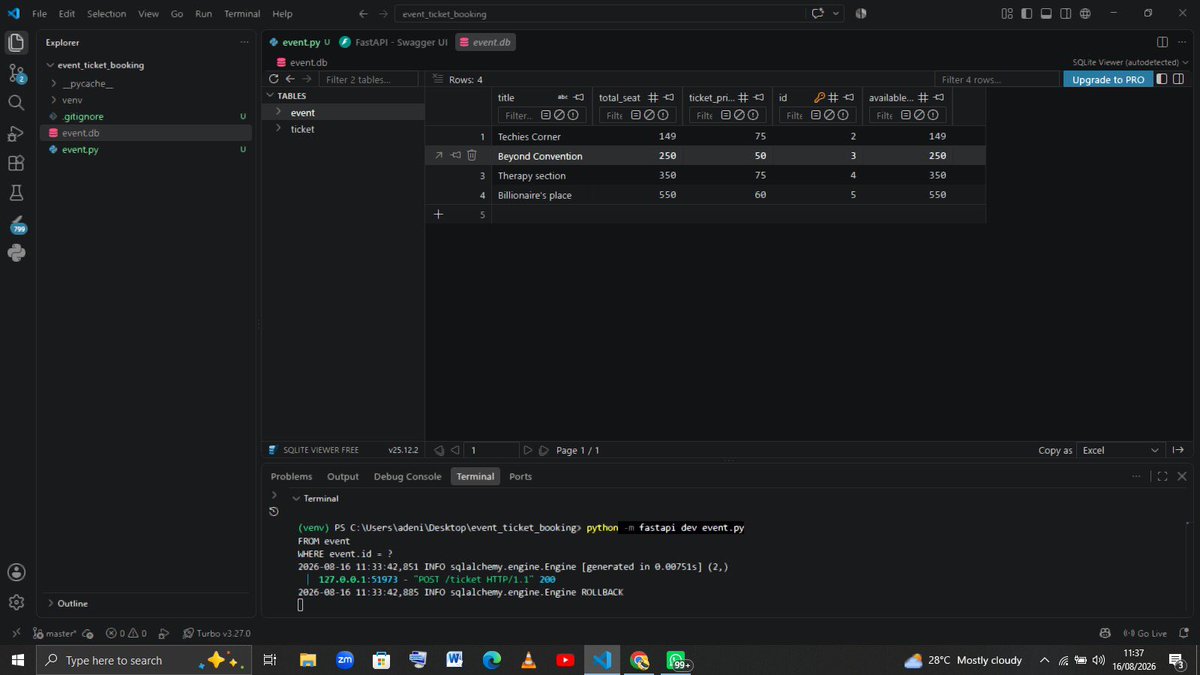This screenshot has width=1200, height=675.
Task: Open the Terminal menu
Action: pos(242,13)
